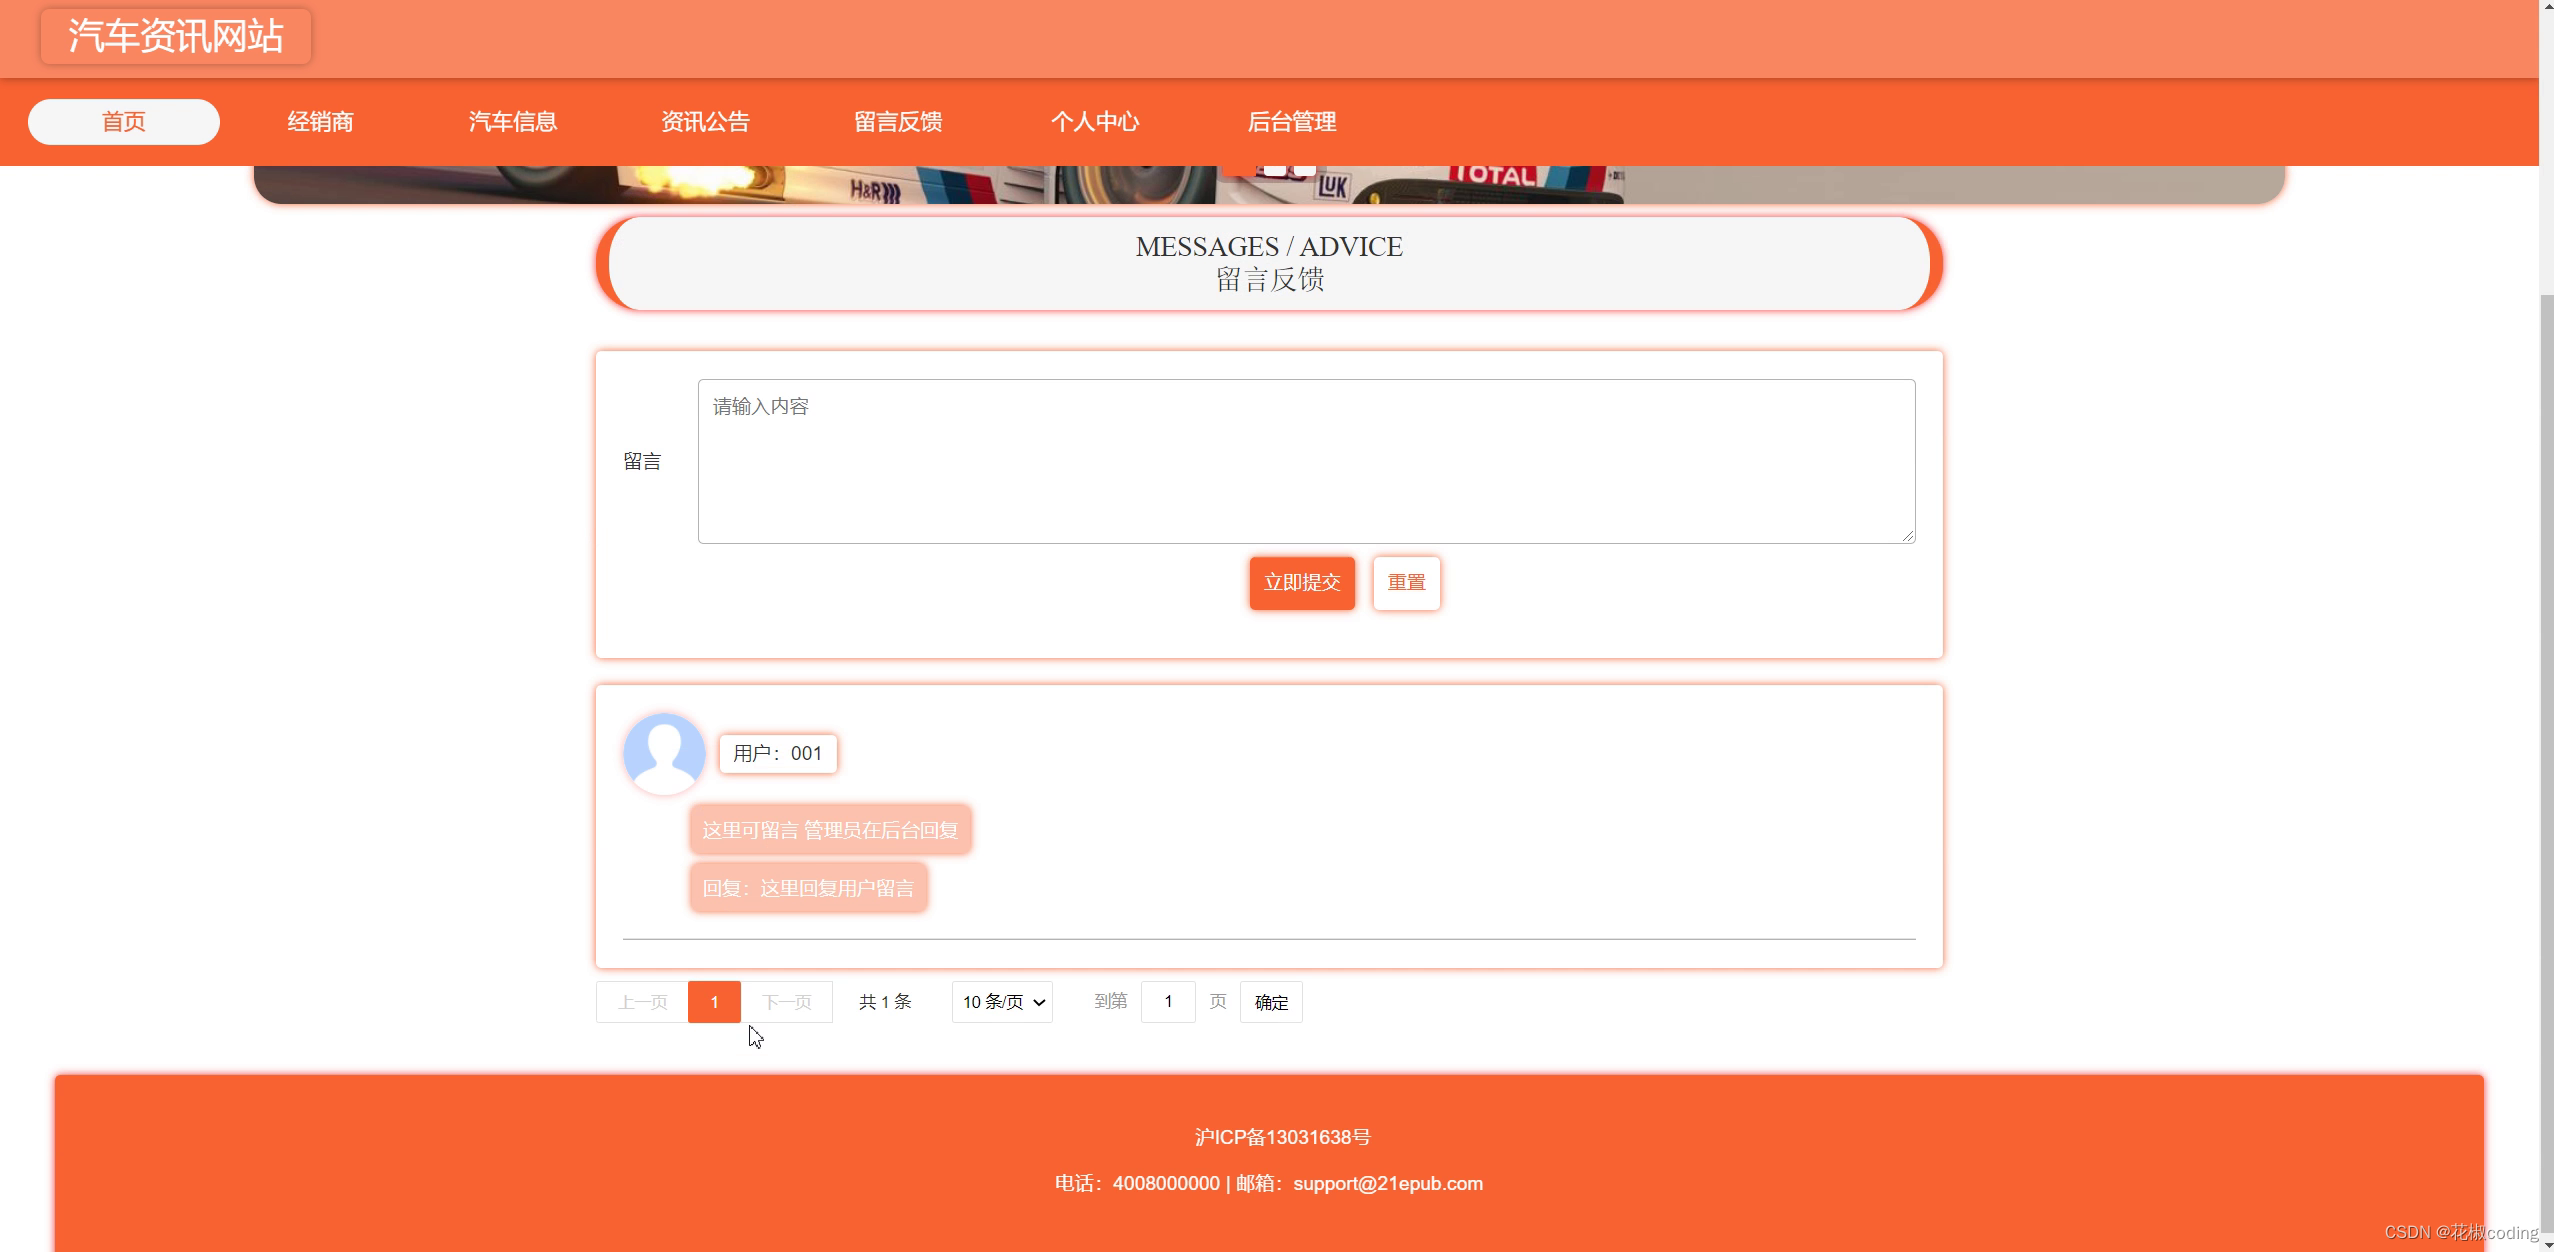Click the 汽车资讯网站 site logo

point(176,37)
